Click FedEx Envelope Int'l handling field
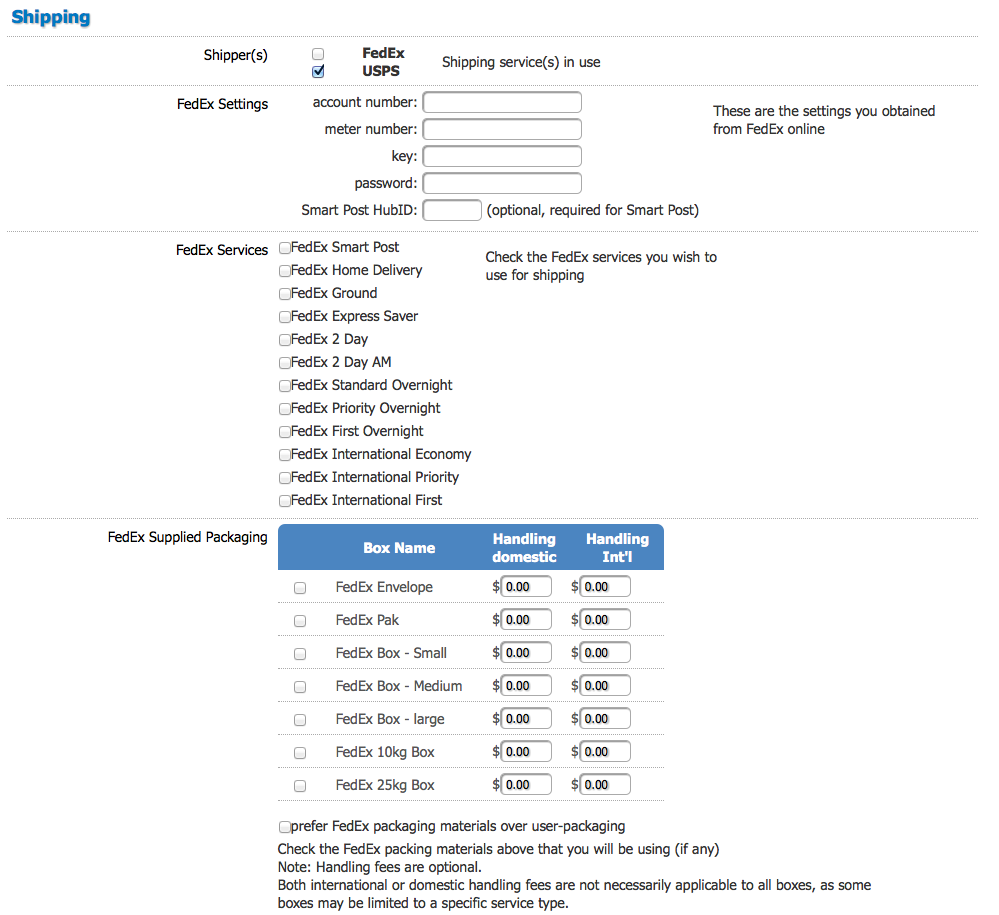Image resolution: width=999 pixels, height=915 pixels. [x=605, y=586]
